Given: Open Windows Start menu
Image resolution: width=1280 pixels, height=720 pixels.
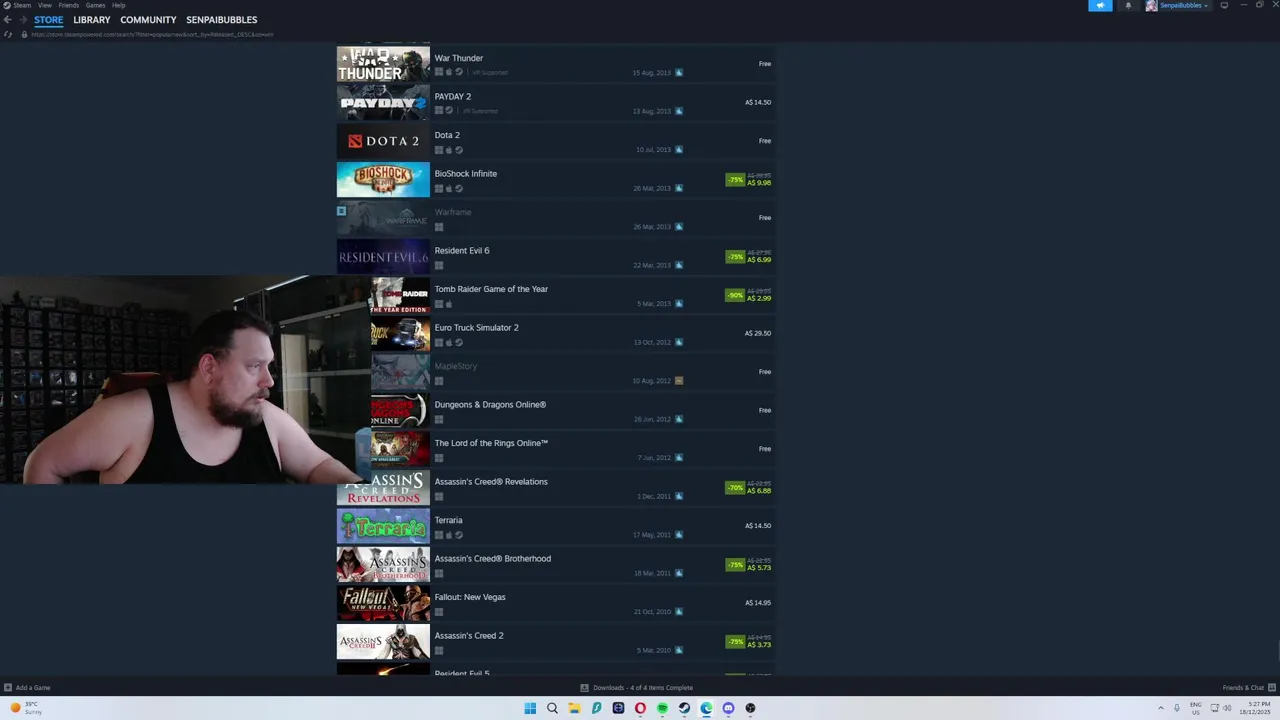Looking at the screenshot, I should click(x=530, y=708).
